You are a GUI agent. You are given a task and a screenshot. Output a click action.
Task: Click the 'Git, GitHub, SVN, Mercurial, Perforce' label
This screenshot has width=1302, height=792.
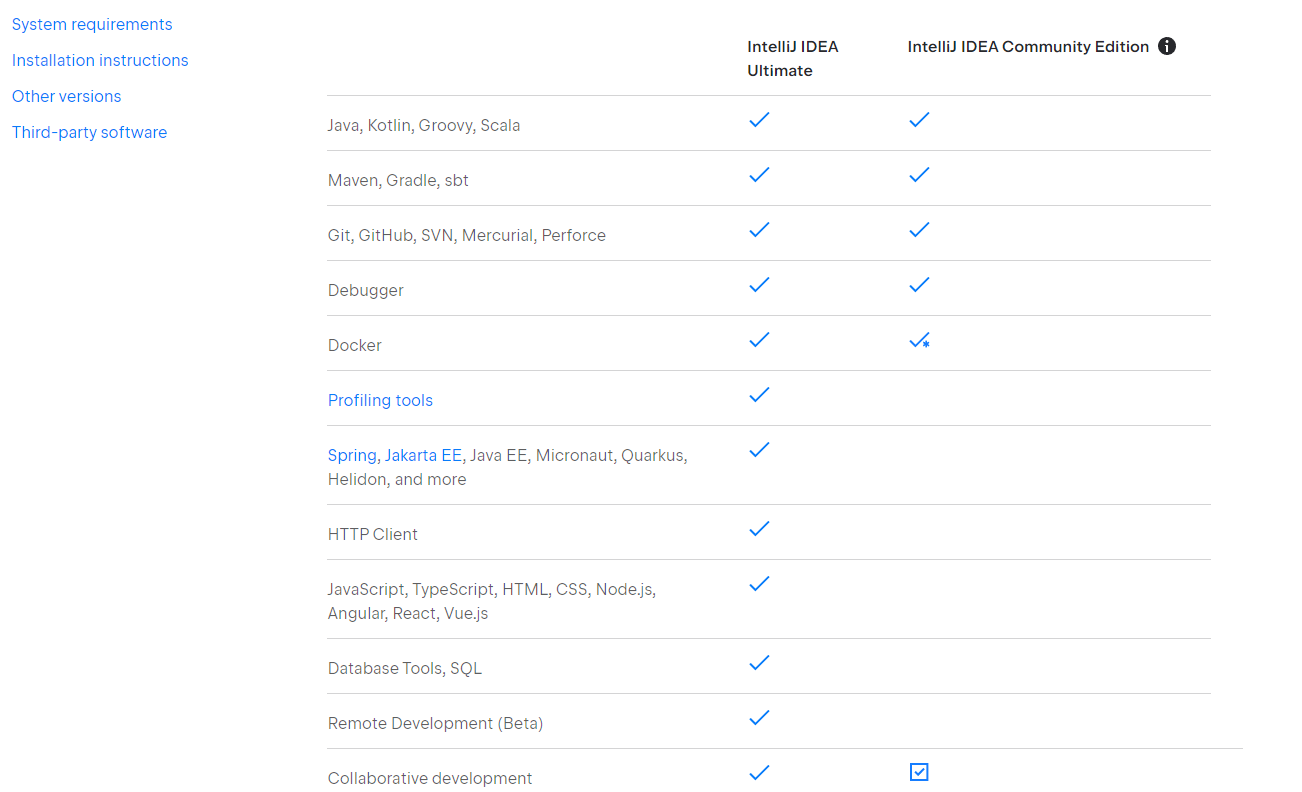(x=467, y=235)
